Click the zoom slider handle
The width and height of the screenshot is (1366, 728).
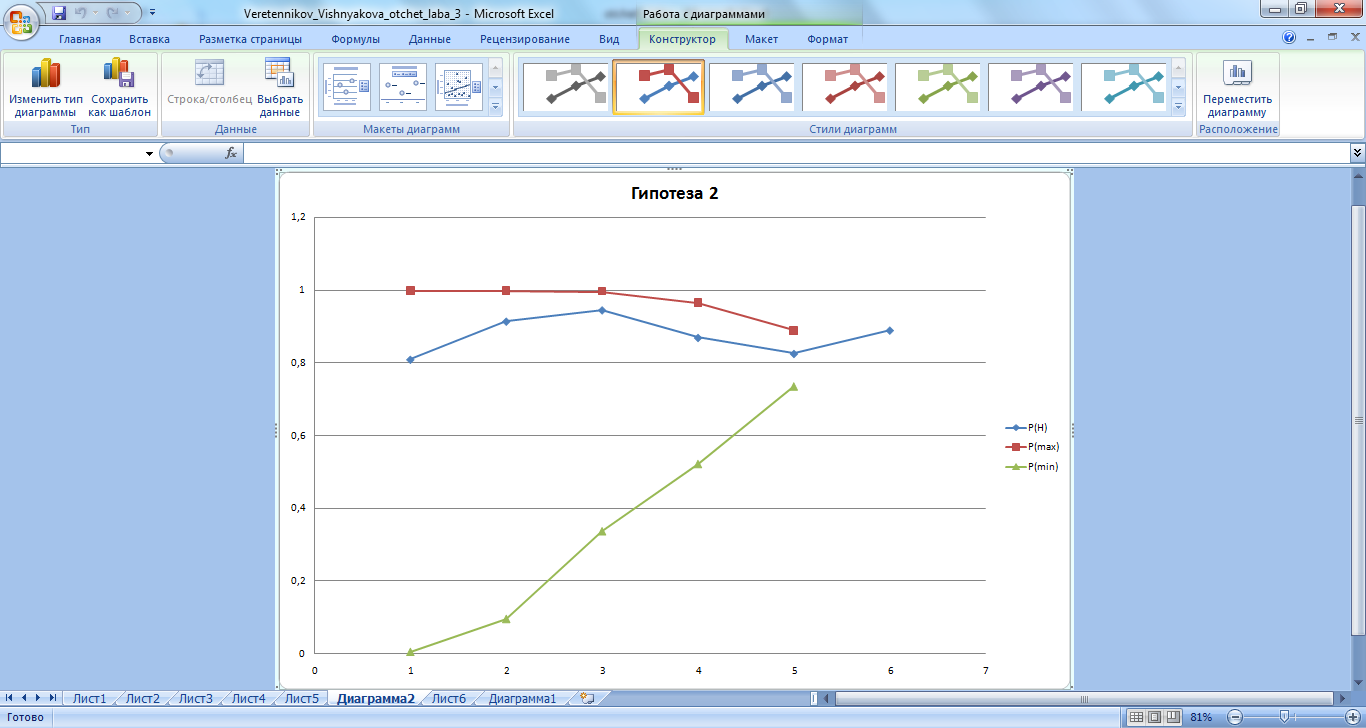click(x=1286, y=717)
